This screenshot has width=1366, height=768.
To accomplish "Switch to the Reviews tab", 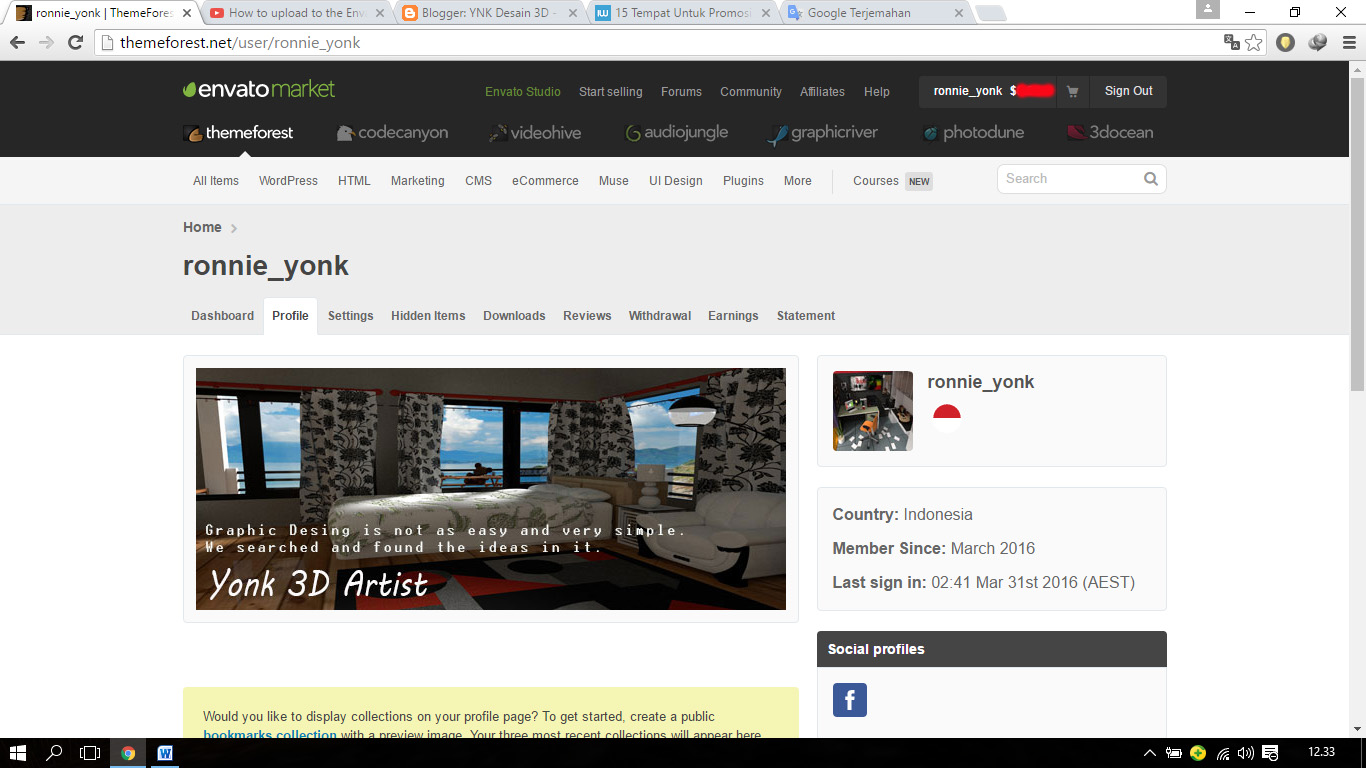I will point(587,316).
